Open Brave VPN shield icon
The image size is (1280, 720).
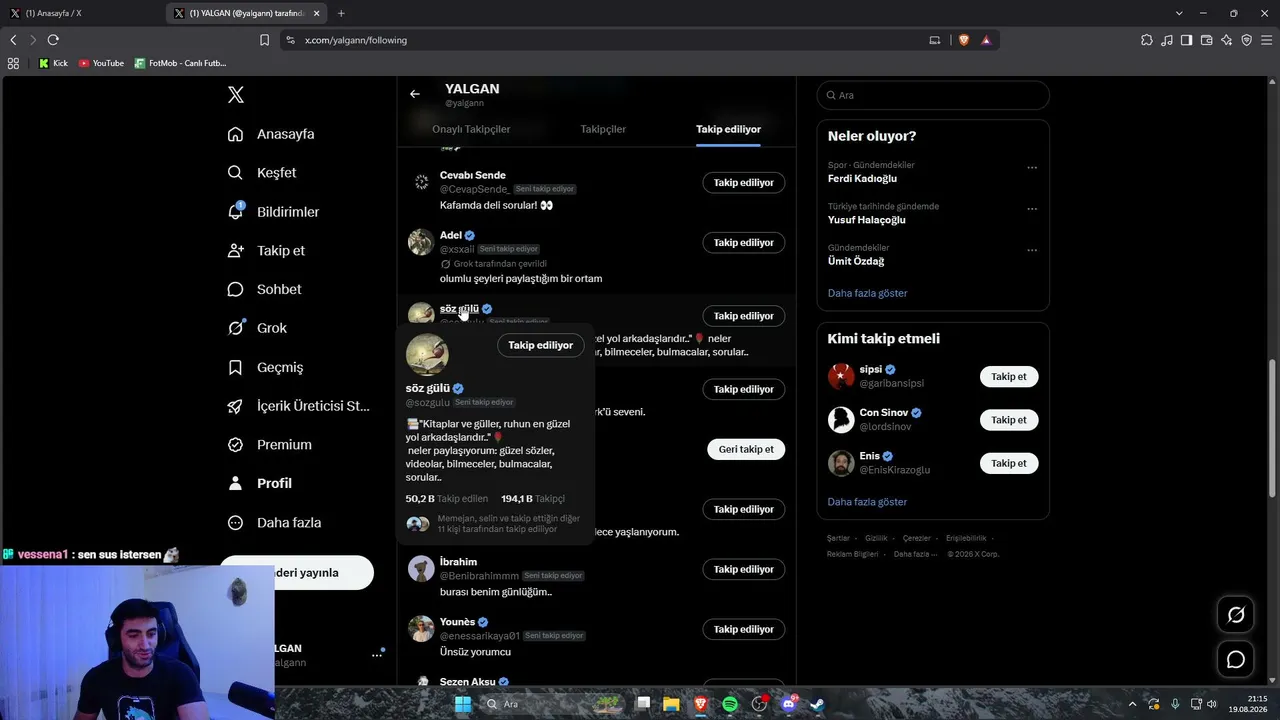1247,40
